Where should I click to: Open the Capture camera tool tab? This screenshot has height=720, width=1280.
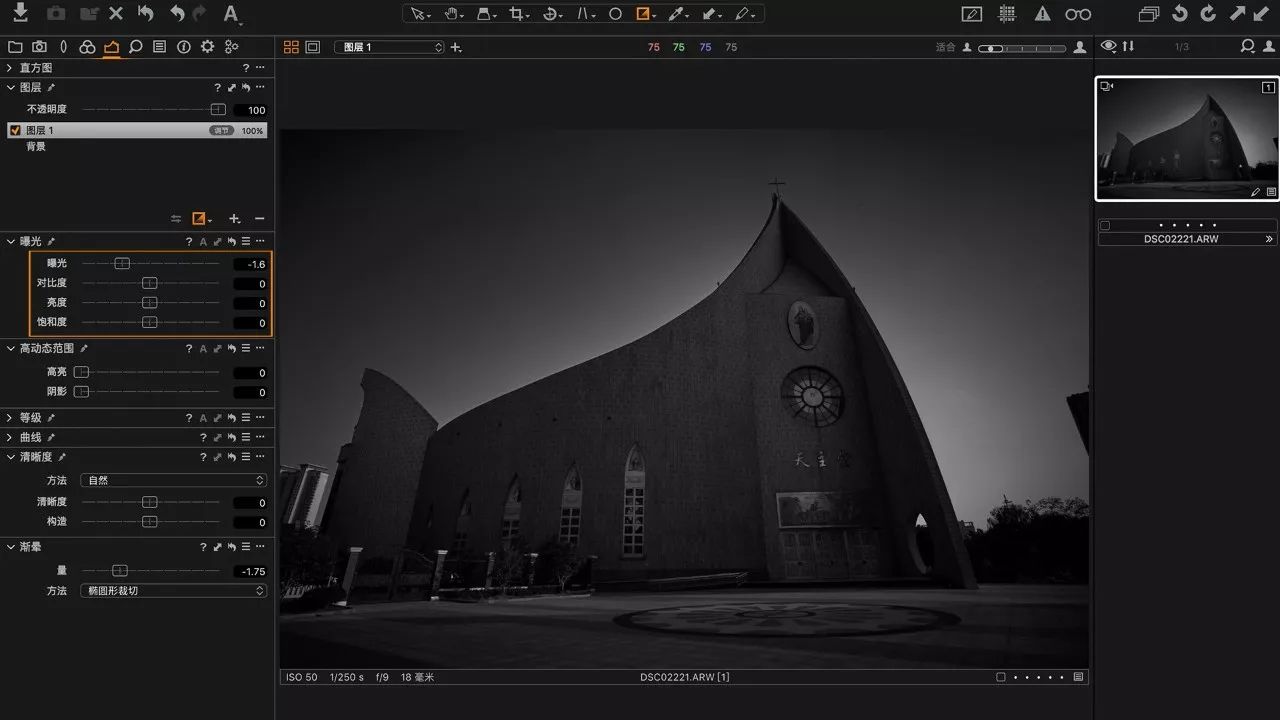39,47
